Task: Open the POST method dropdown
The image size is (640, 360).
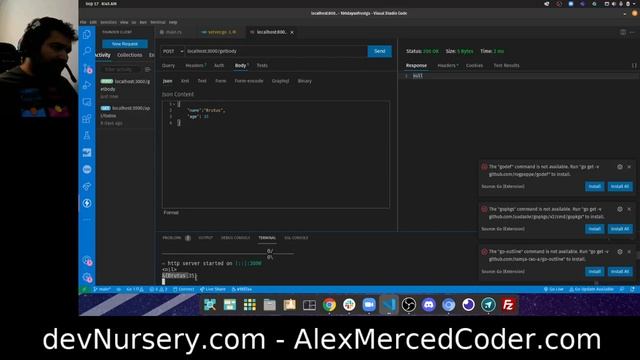Action: 173,51
